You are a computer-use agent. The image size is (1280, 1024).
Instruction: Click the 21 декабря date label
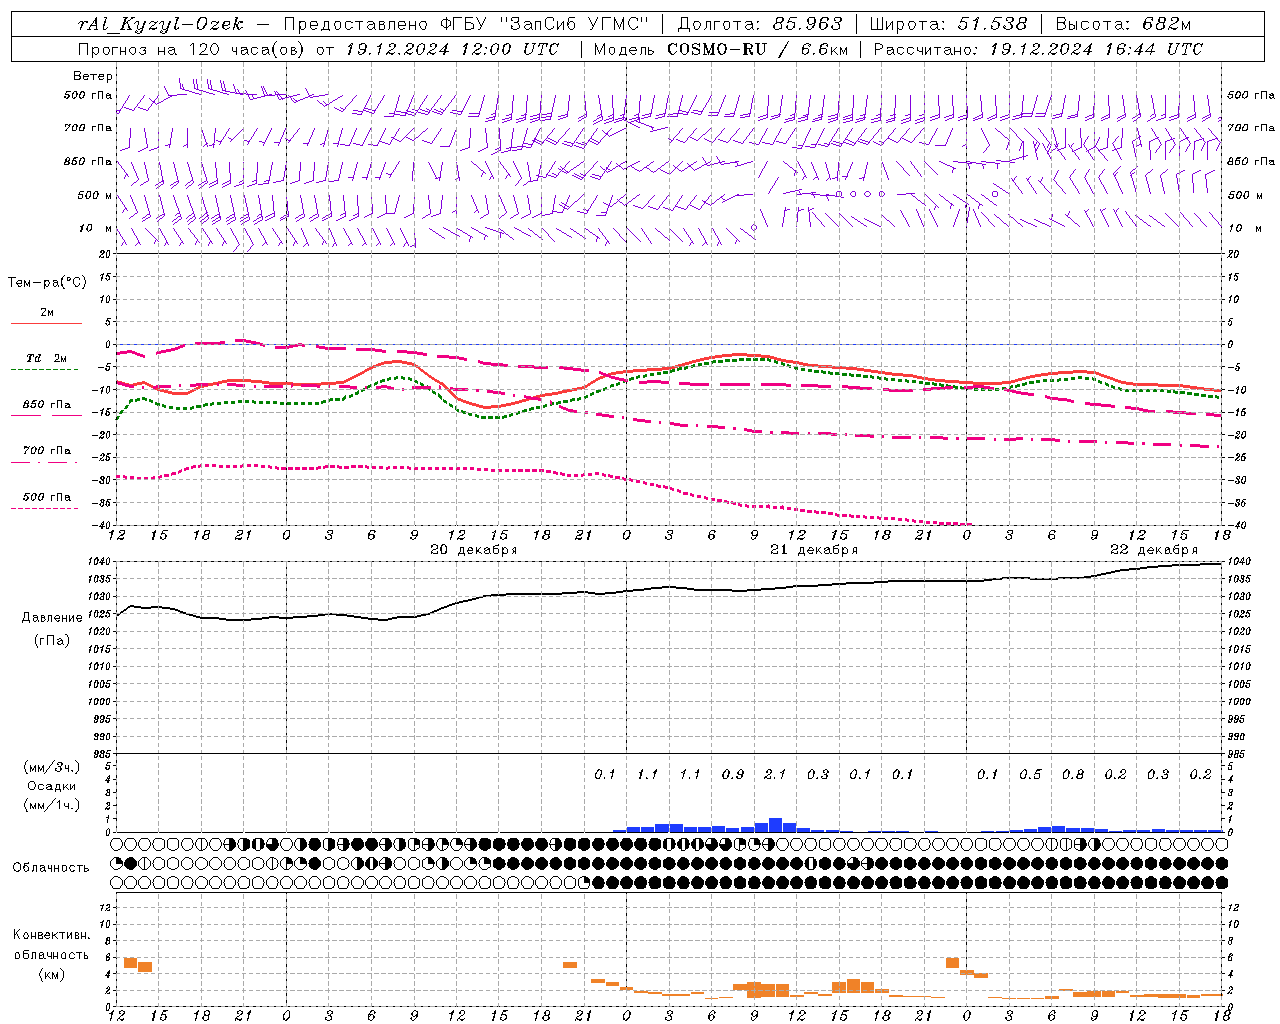[x=814, y=550]
